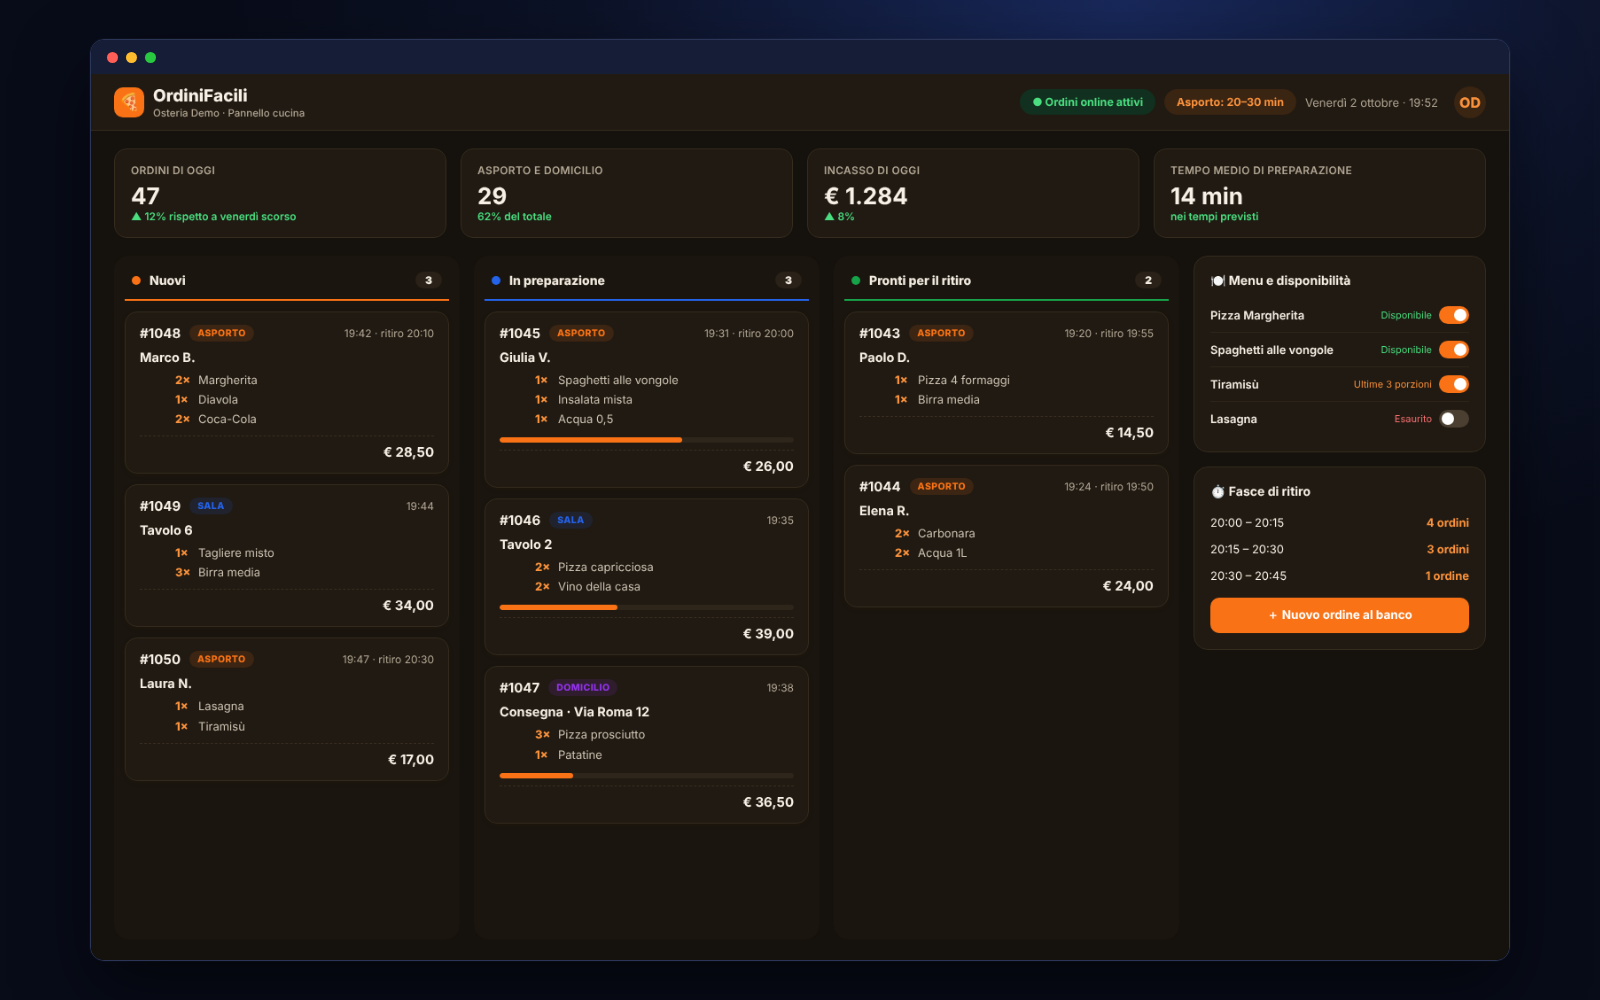
Task: Click the OrdiniFacili pizza logo icon
Action: click(129, 102)
